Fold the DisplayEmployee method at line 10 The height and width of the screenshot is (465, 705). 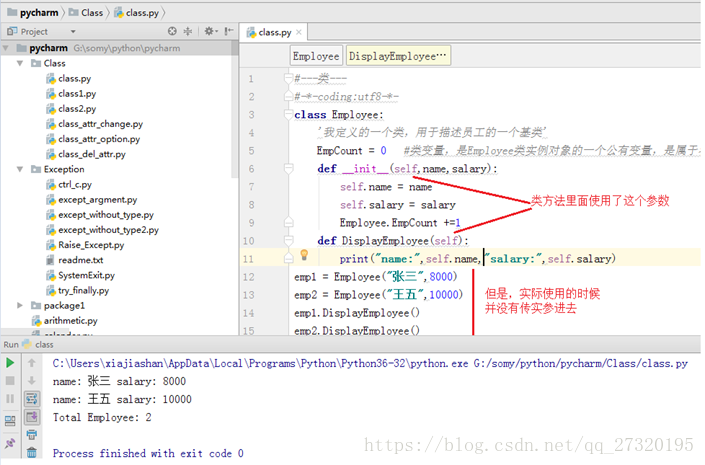pyautogui.click(x=289, y=241)
